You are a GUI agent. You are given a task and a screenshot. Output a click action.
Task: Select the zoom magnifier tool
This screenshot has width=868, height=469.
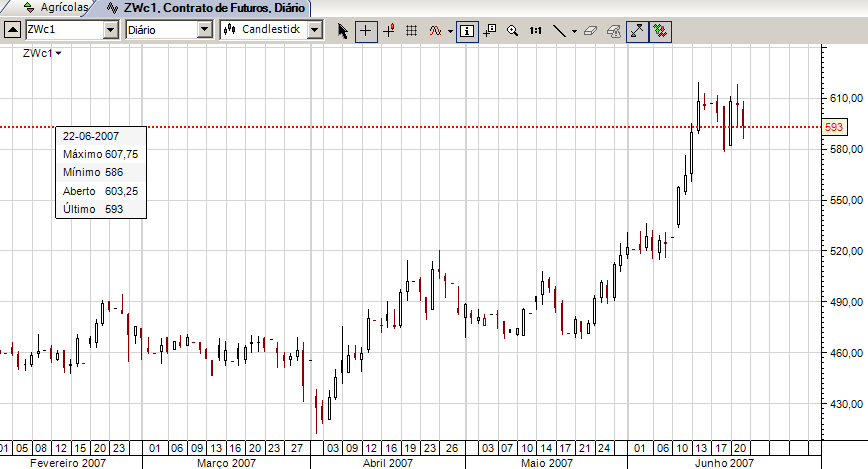tap(513, 30)
